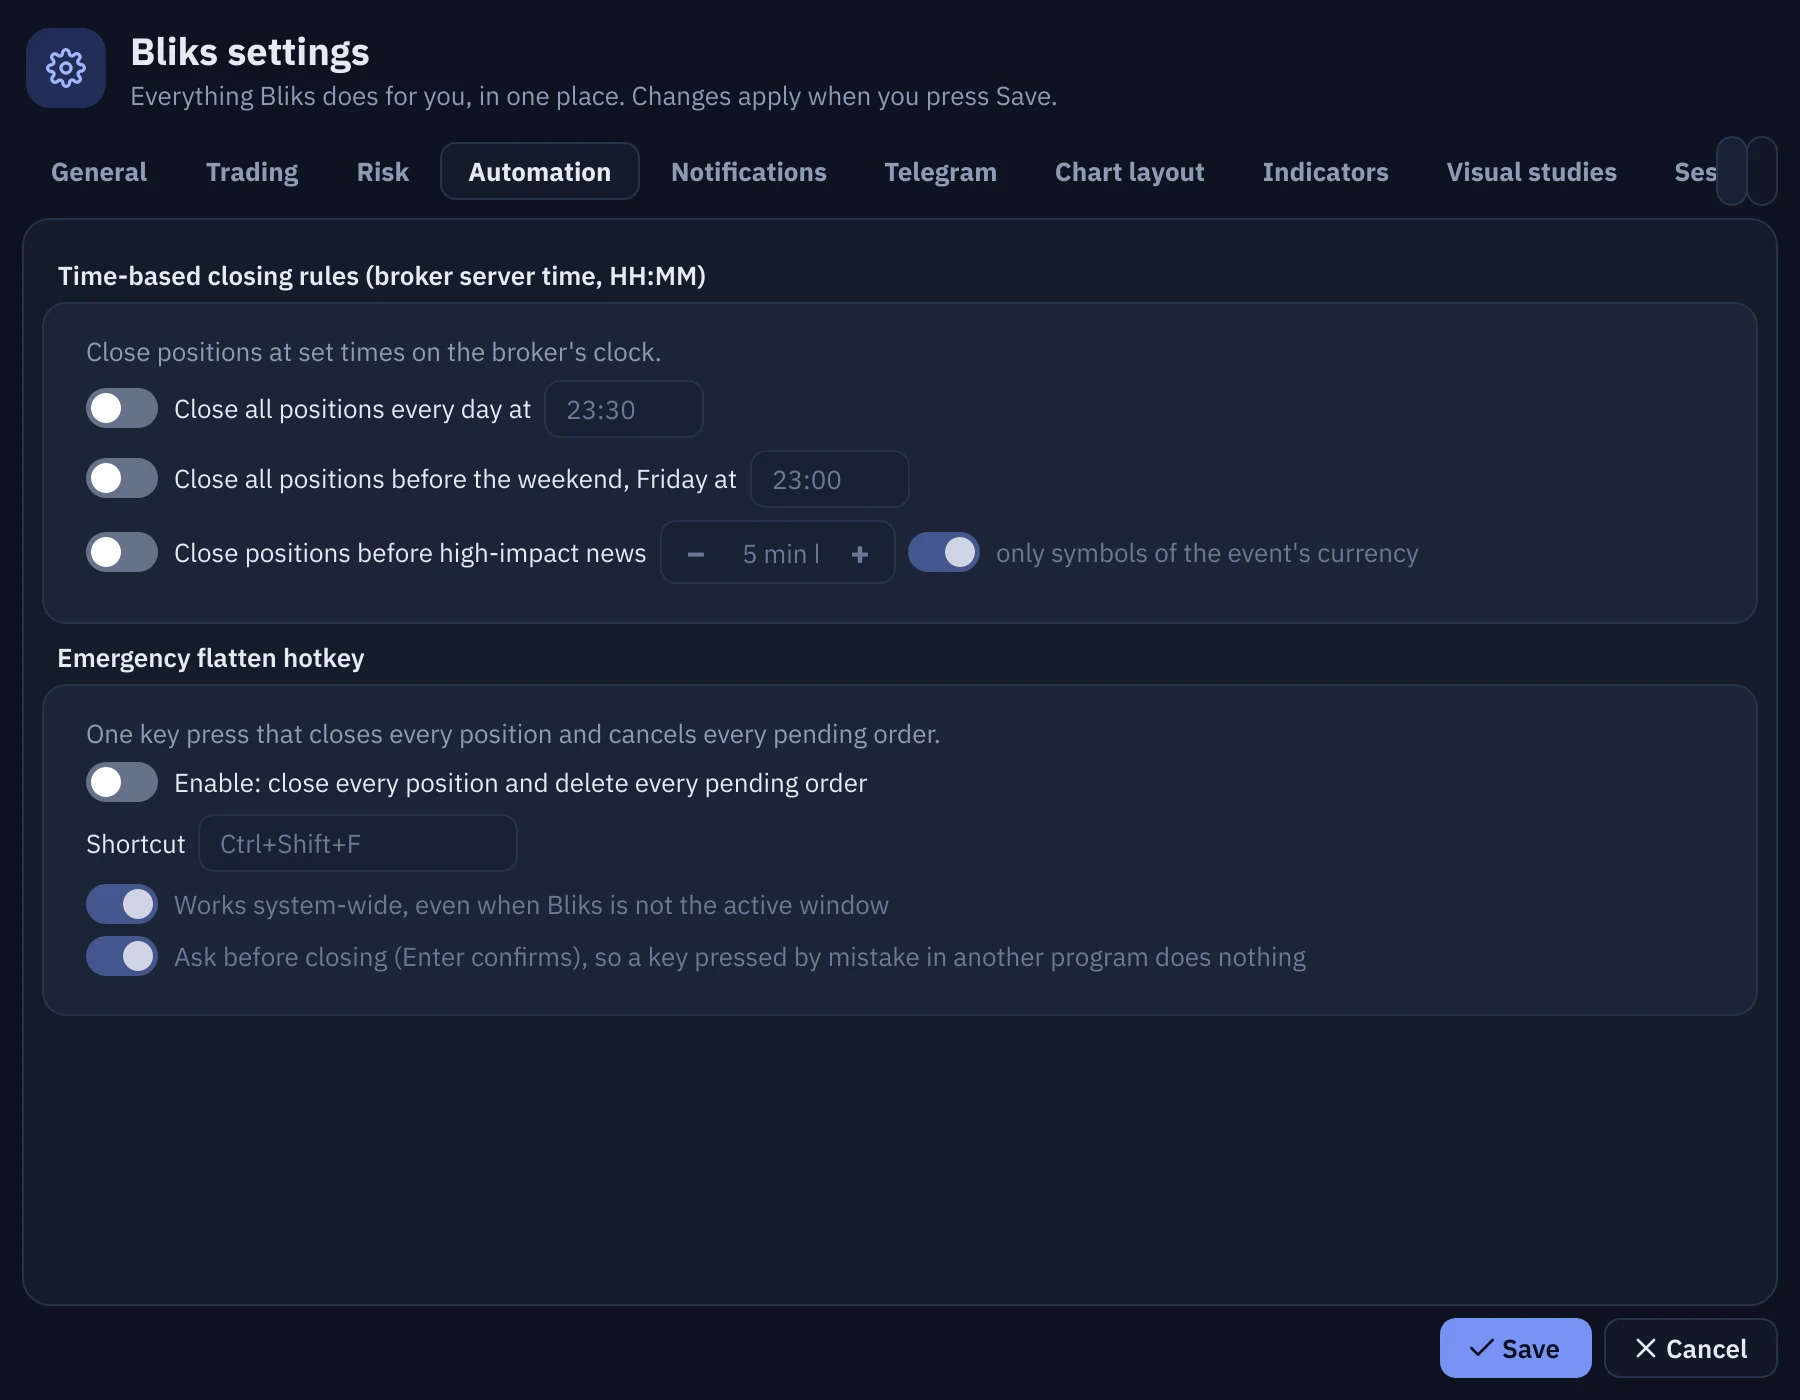Click the 'Everything Bliks does for you' subtitle

tap(594, 96)
